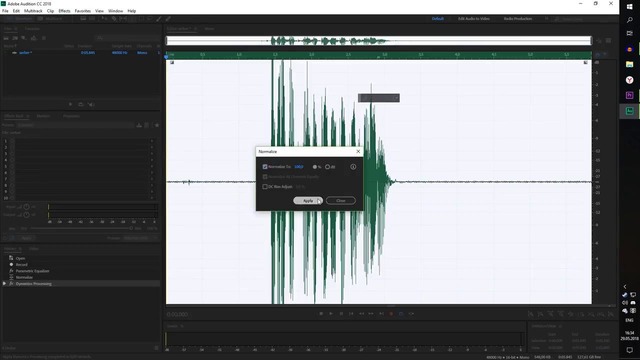This screenshot has height=360, width=640.
Task: Click the Pause transport button
Action: pyautogui.click(x=341, y=313)
